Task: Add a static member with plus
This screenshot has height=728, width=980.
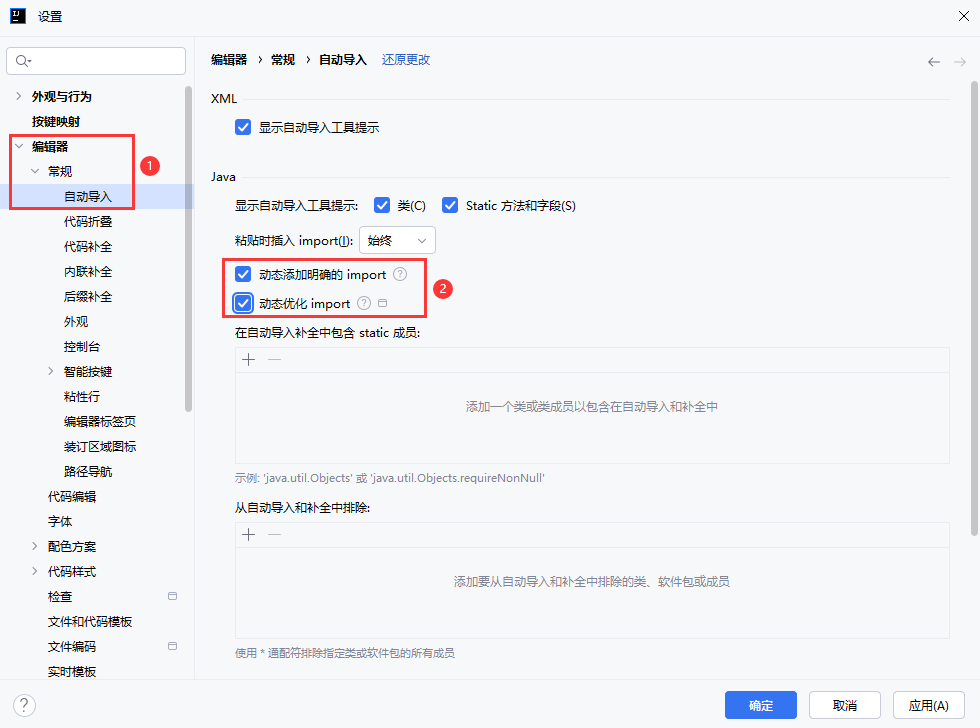Action: coord(249,359)
